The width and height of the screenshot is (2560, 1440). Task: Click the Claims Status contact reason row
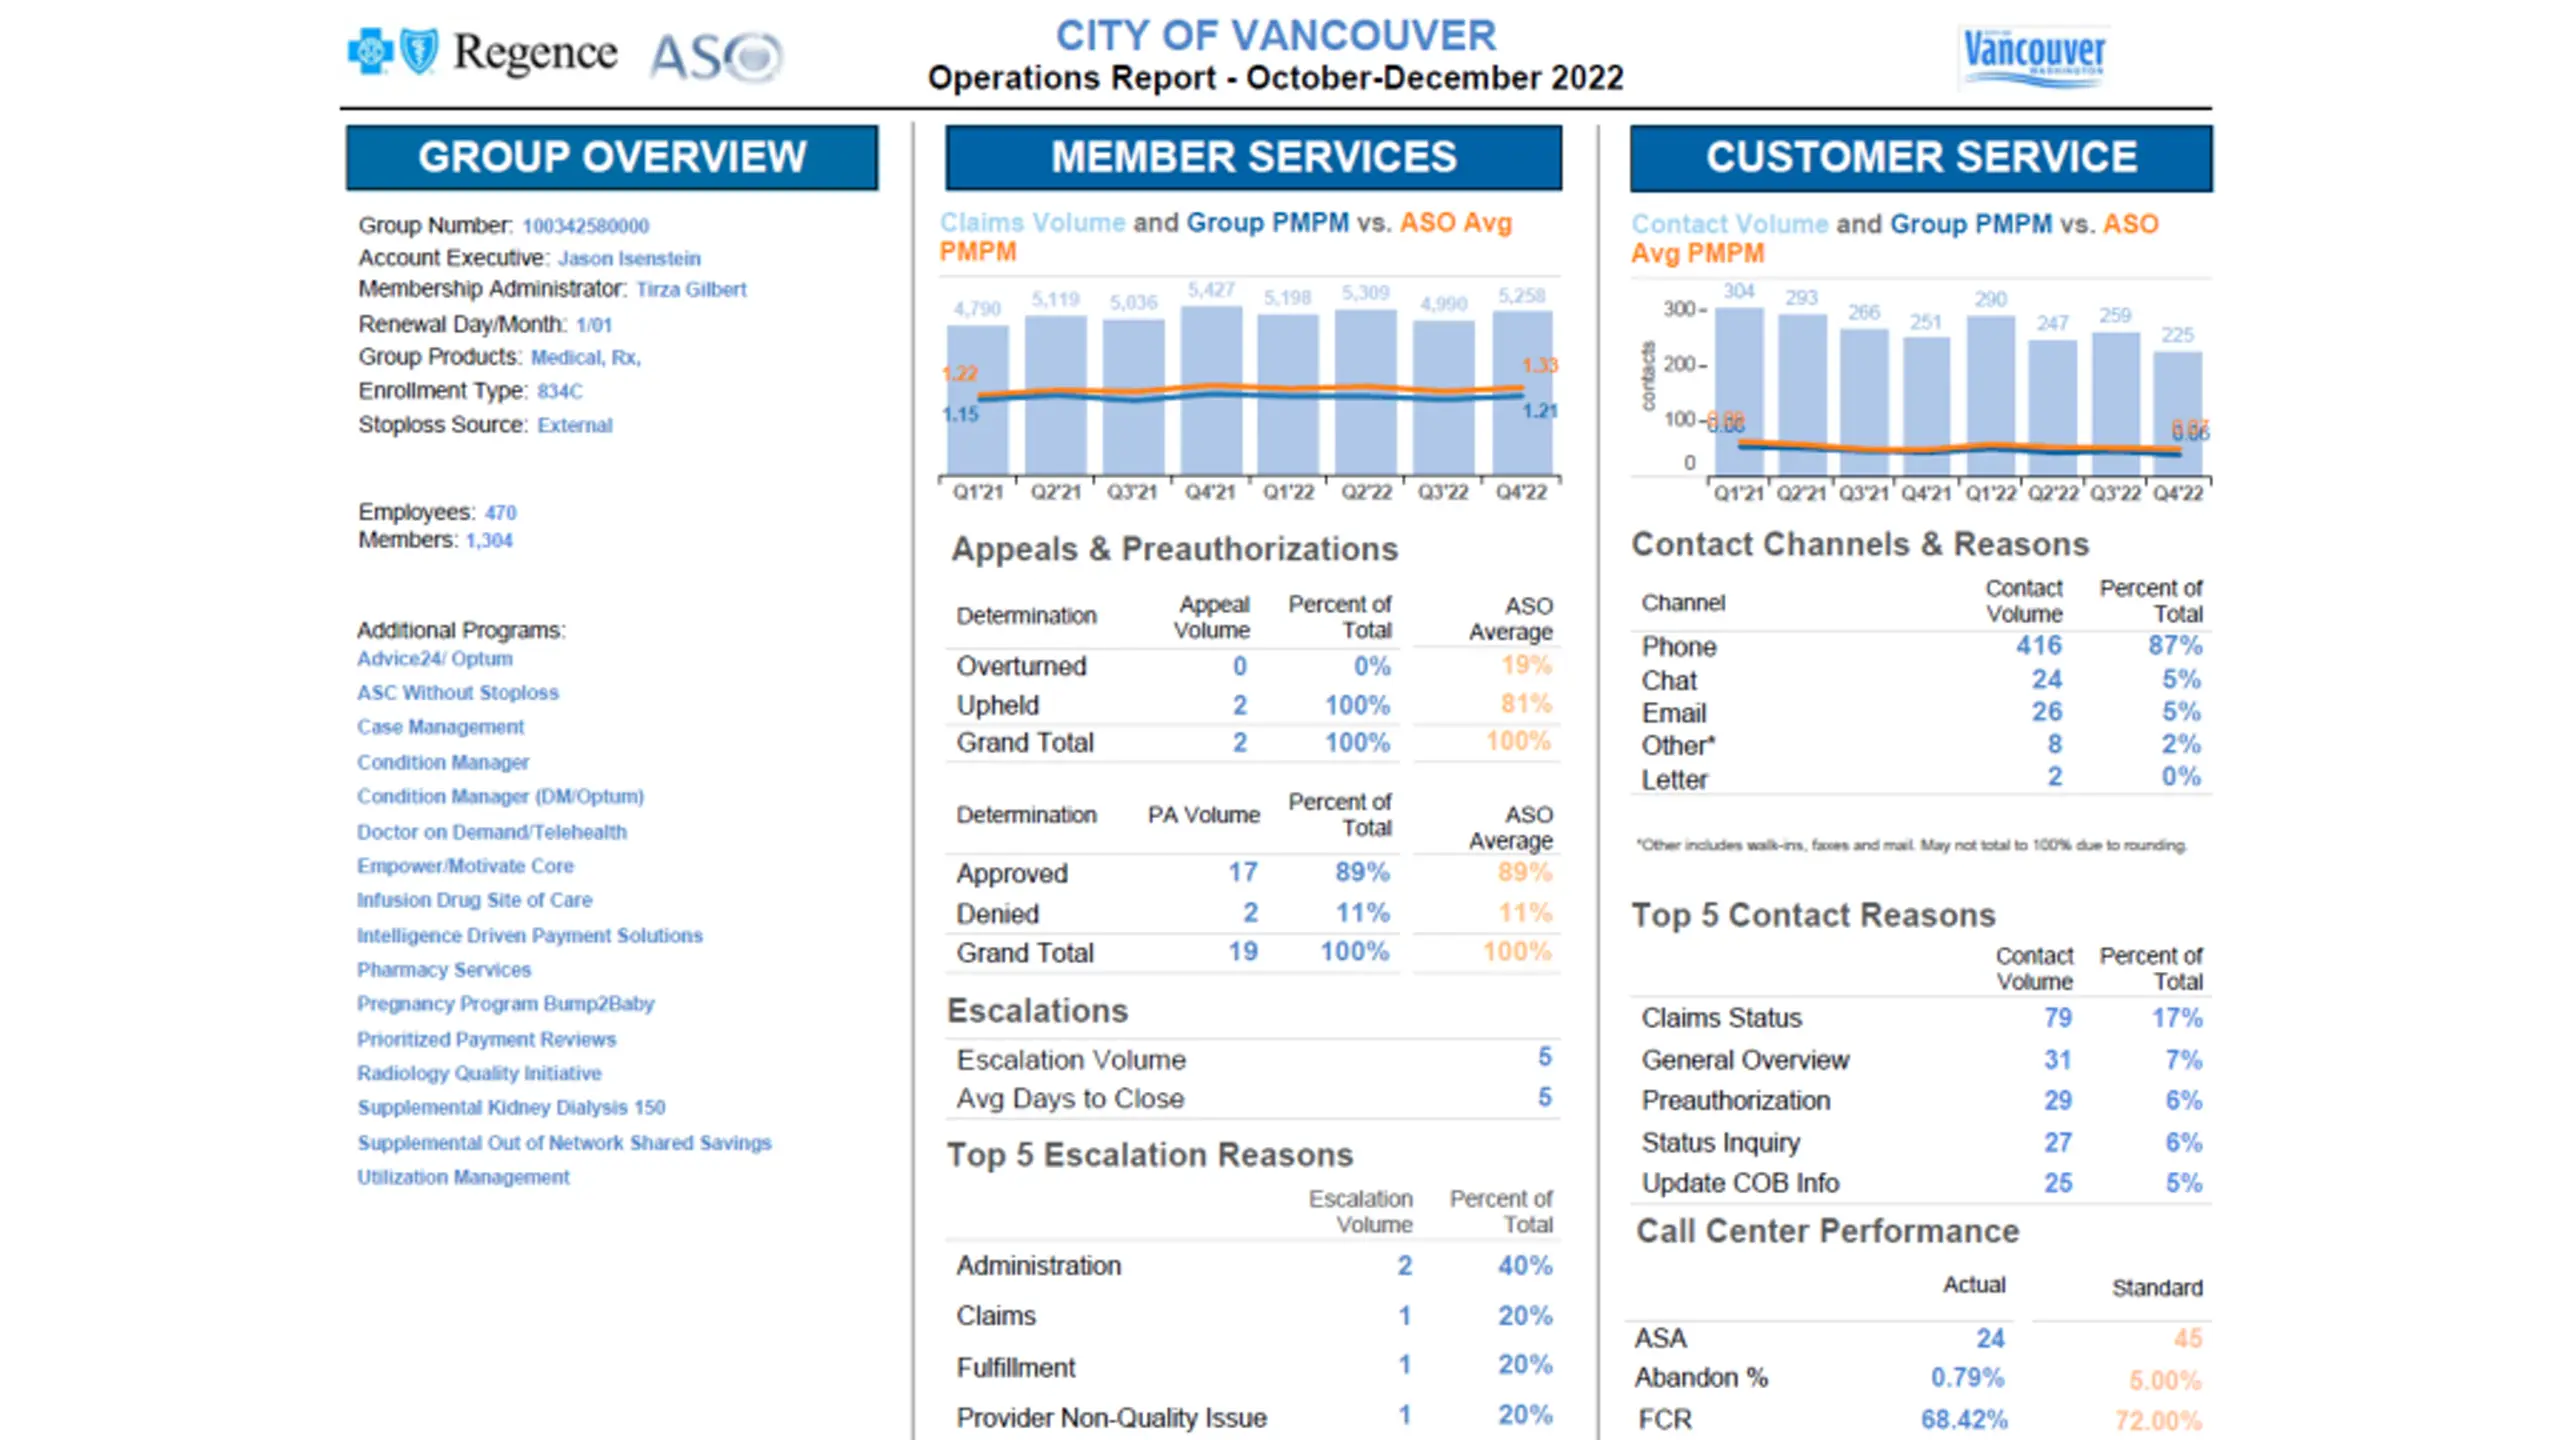(x=1921, y=1018)
